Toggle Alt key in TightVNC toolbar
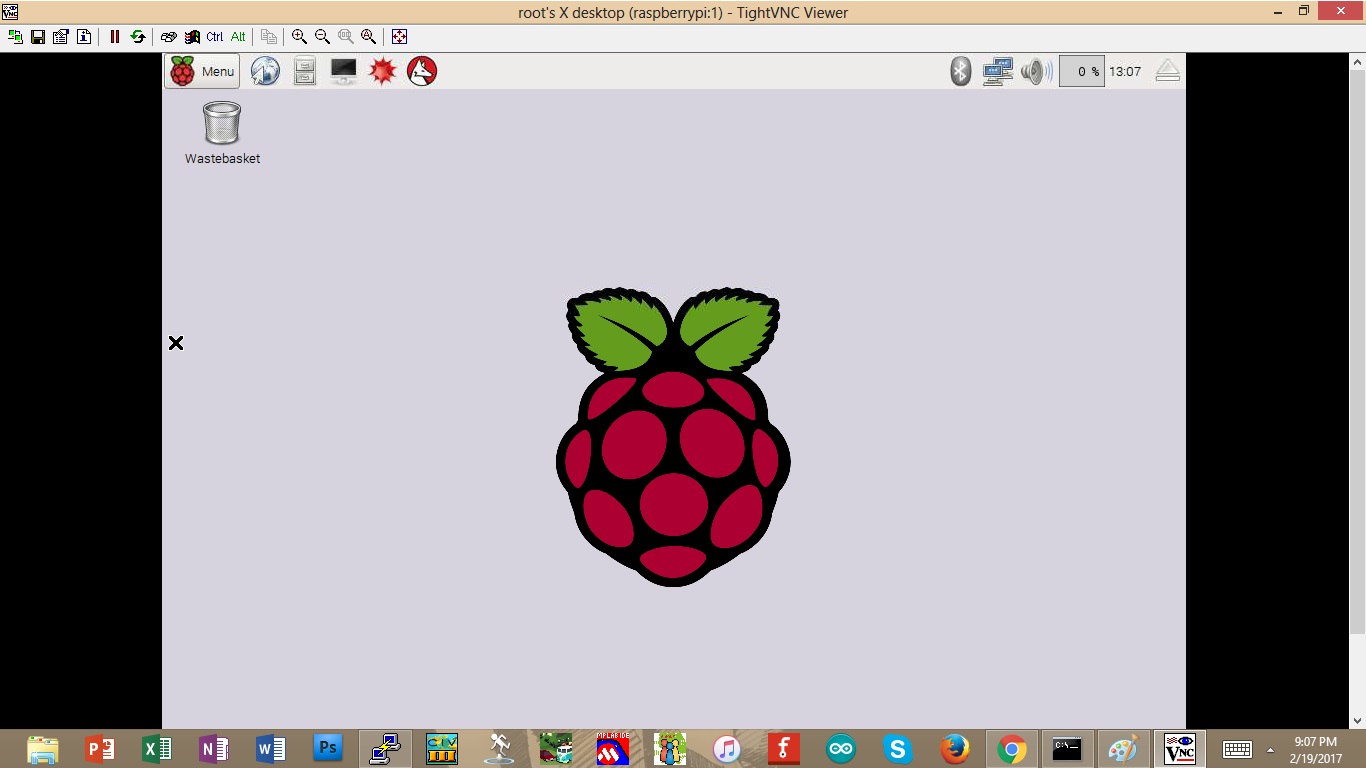This screenshot has height=768, width=1366. (238, 37)
